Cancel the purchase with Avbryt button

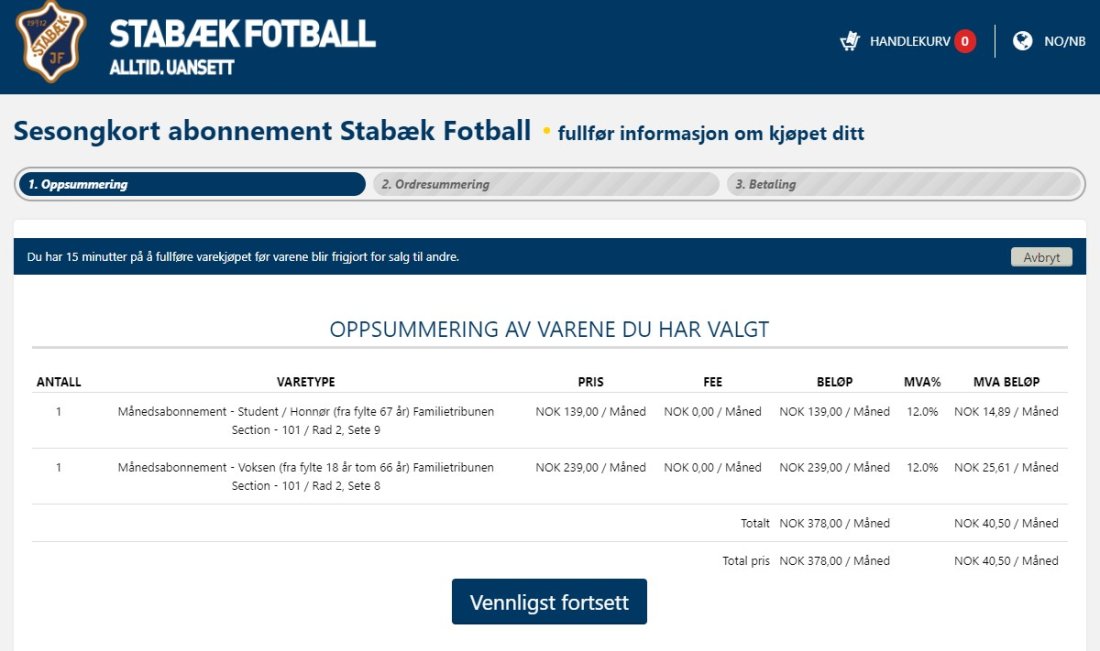pyautogui.click(x=1041, y=257)
